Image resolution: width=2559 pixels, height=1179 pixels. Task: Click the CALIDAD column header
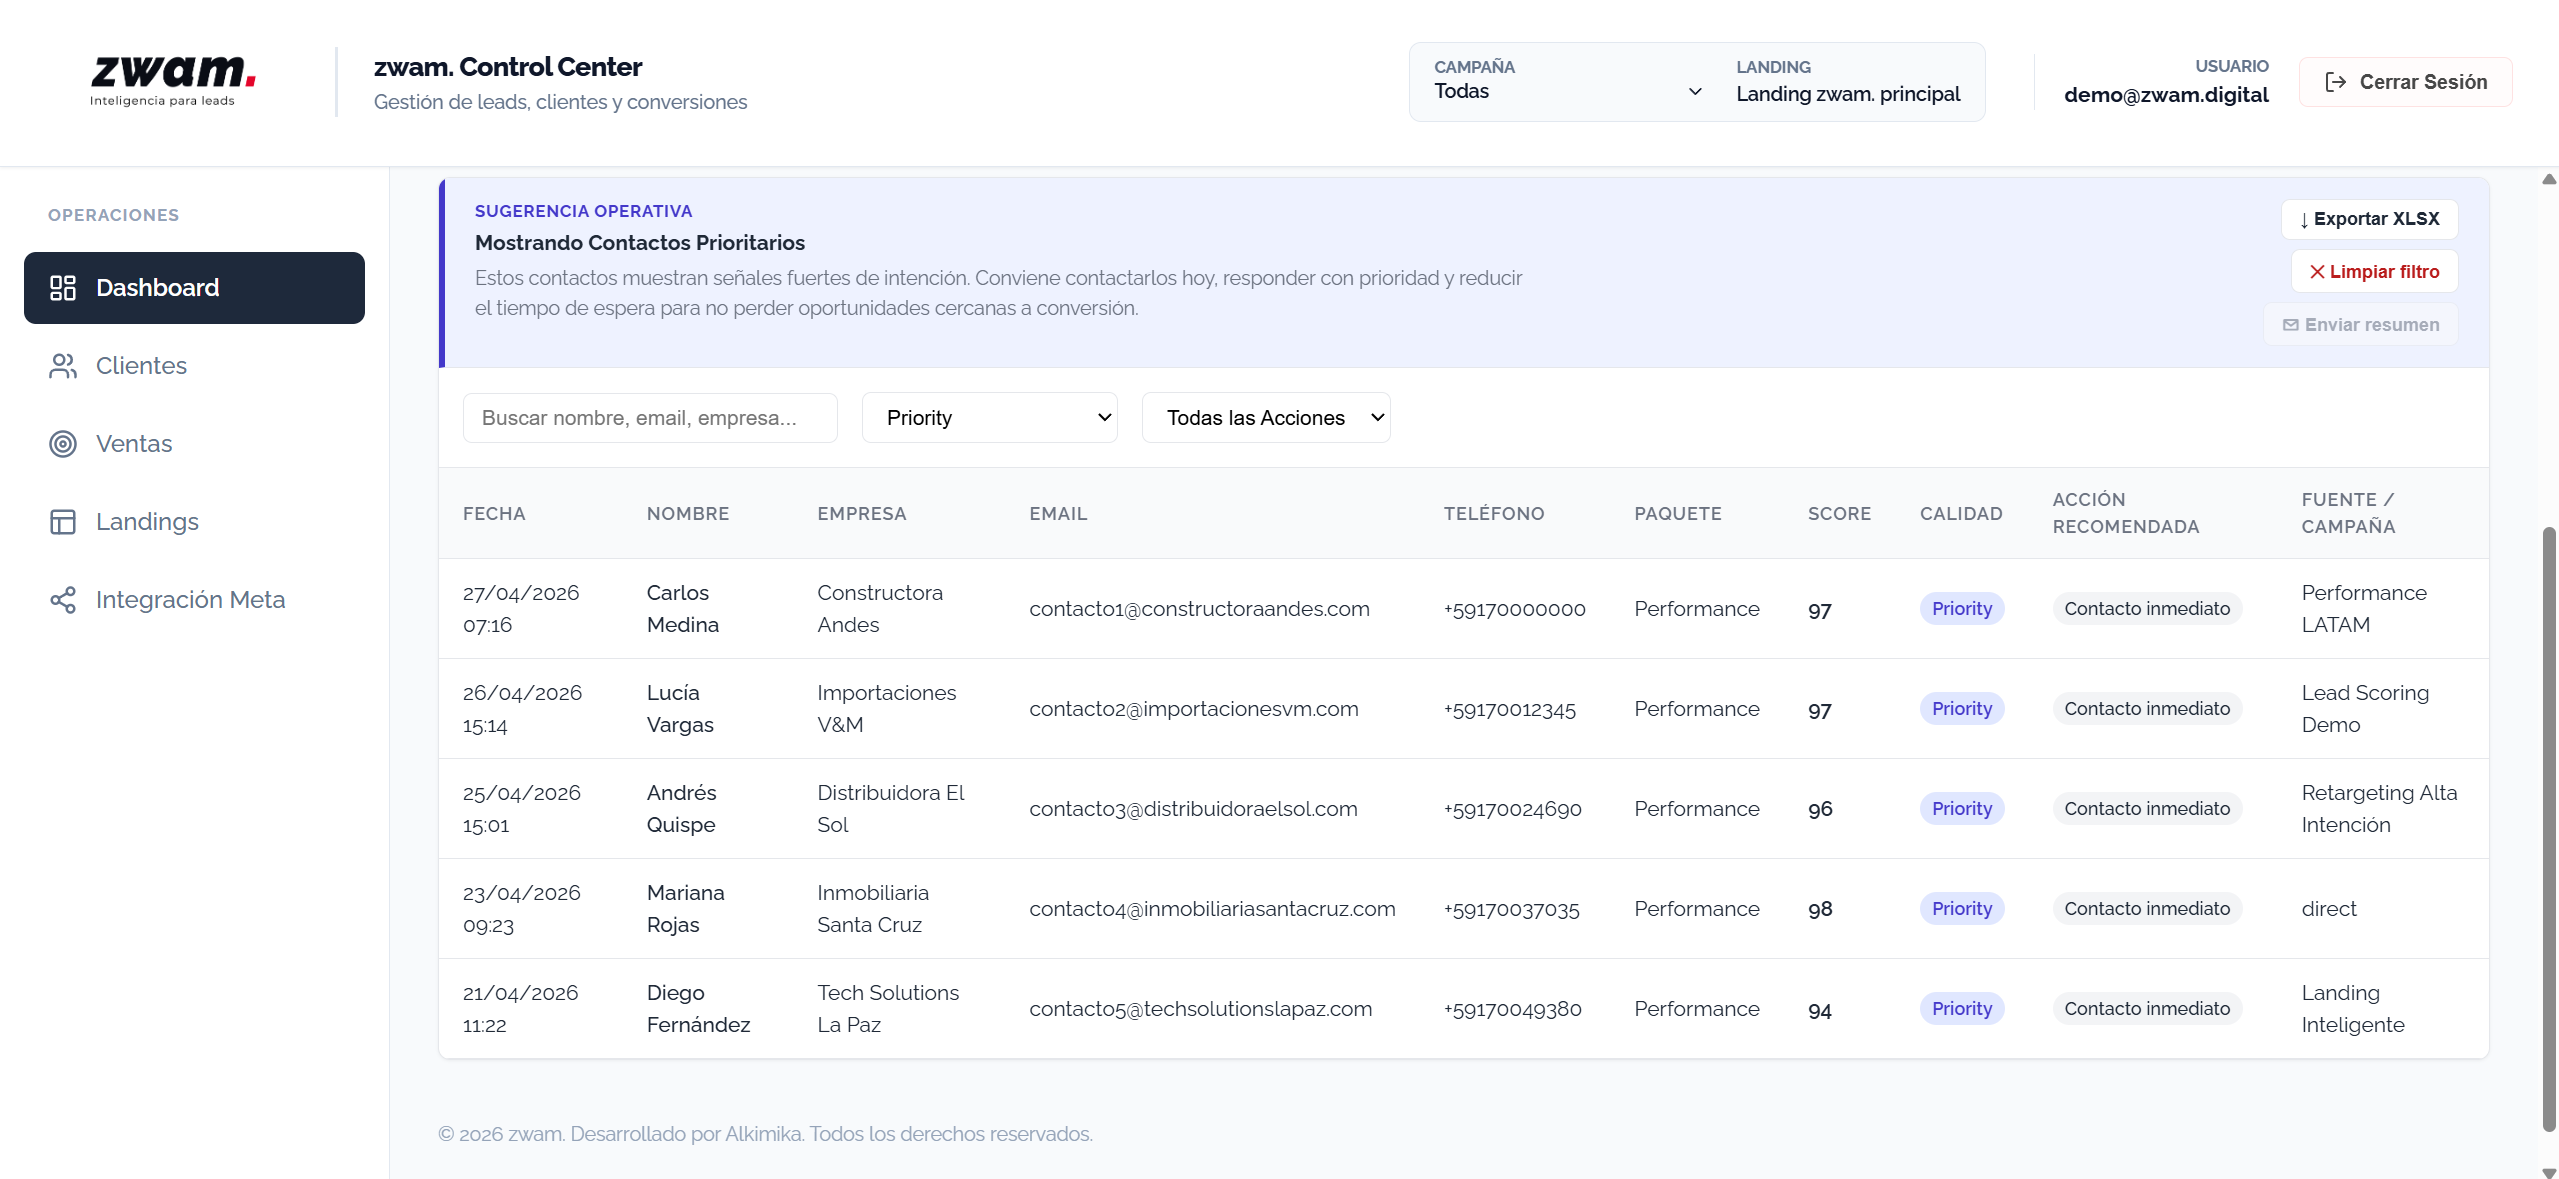tap(1961, 514)
